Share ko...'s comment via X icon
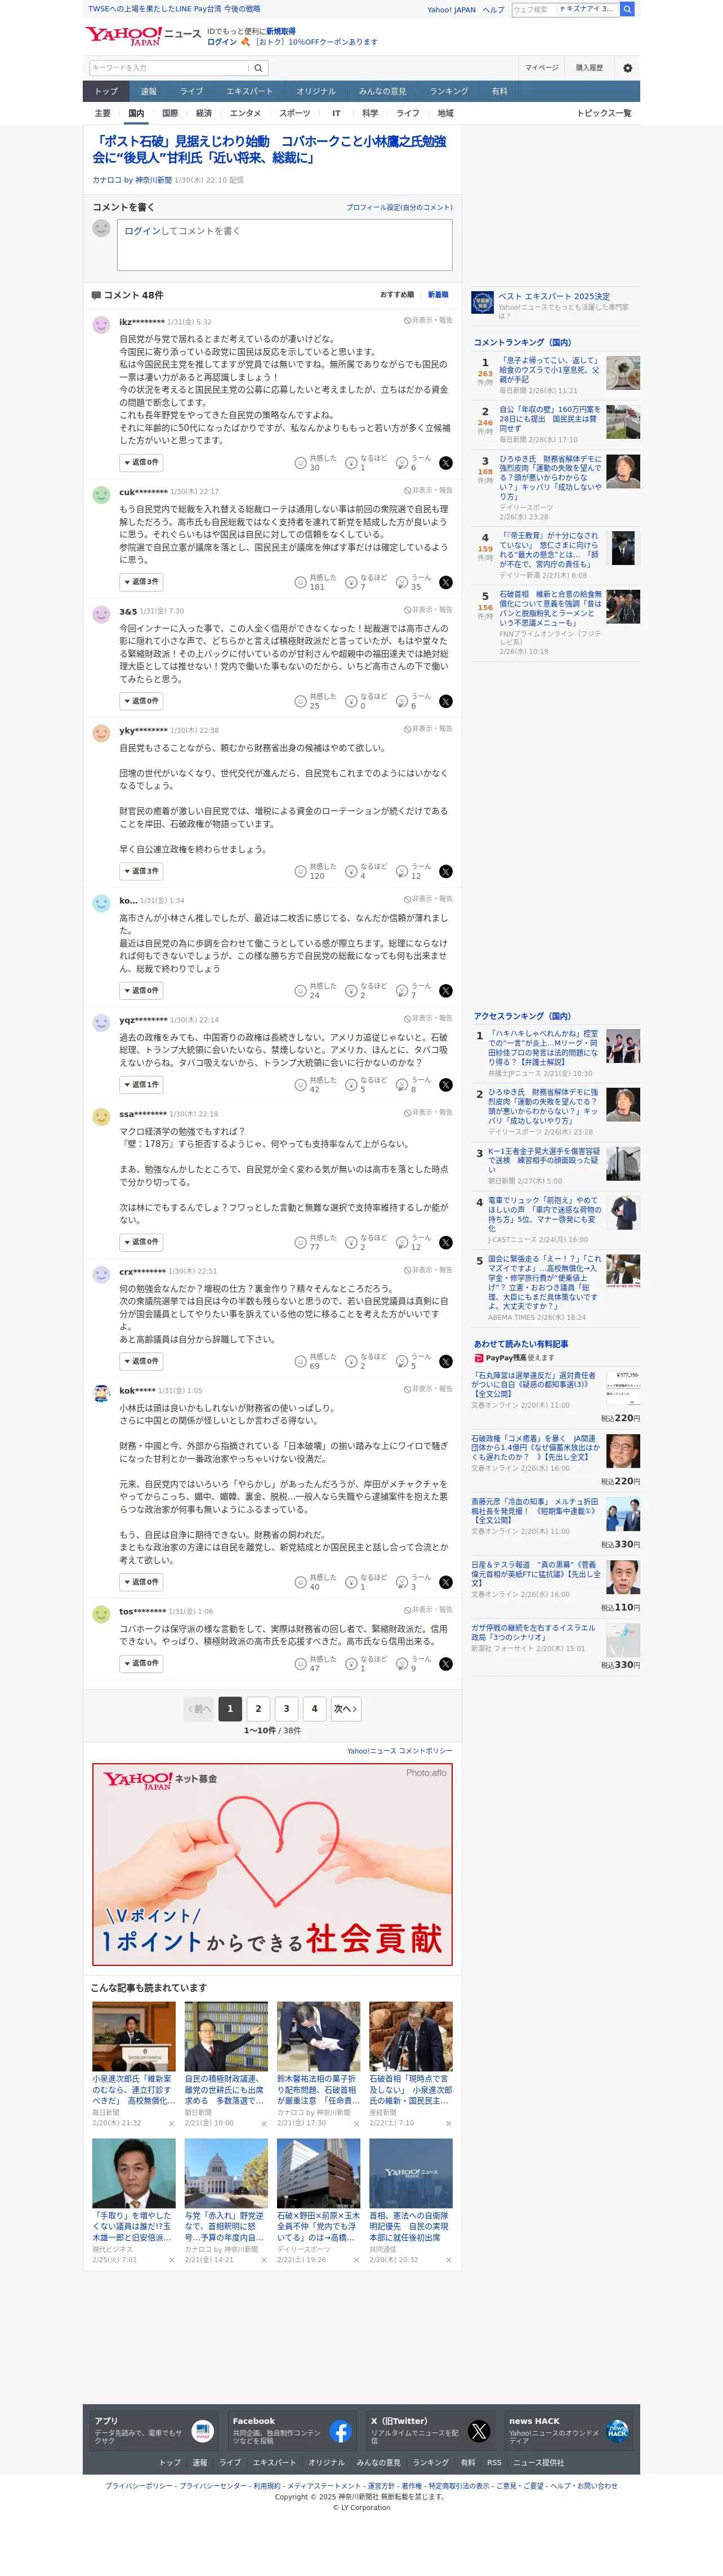 446,990
